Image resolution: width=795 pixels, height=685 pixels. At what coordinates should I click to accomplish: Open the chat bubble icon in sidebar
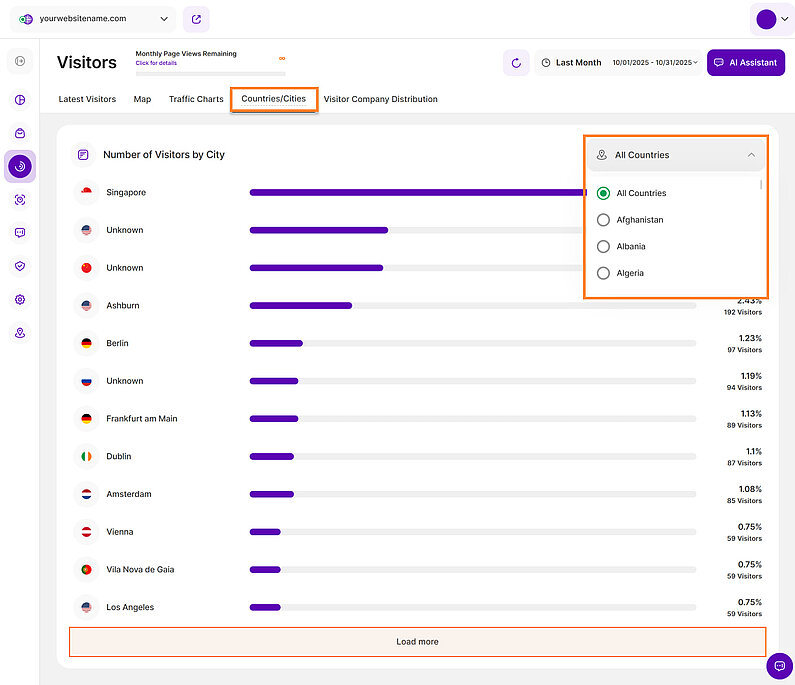click(20, 233)
